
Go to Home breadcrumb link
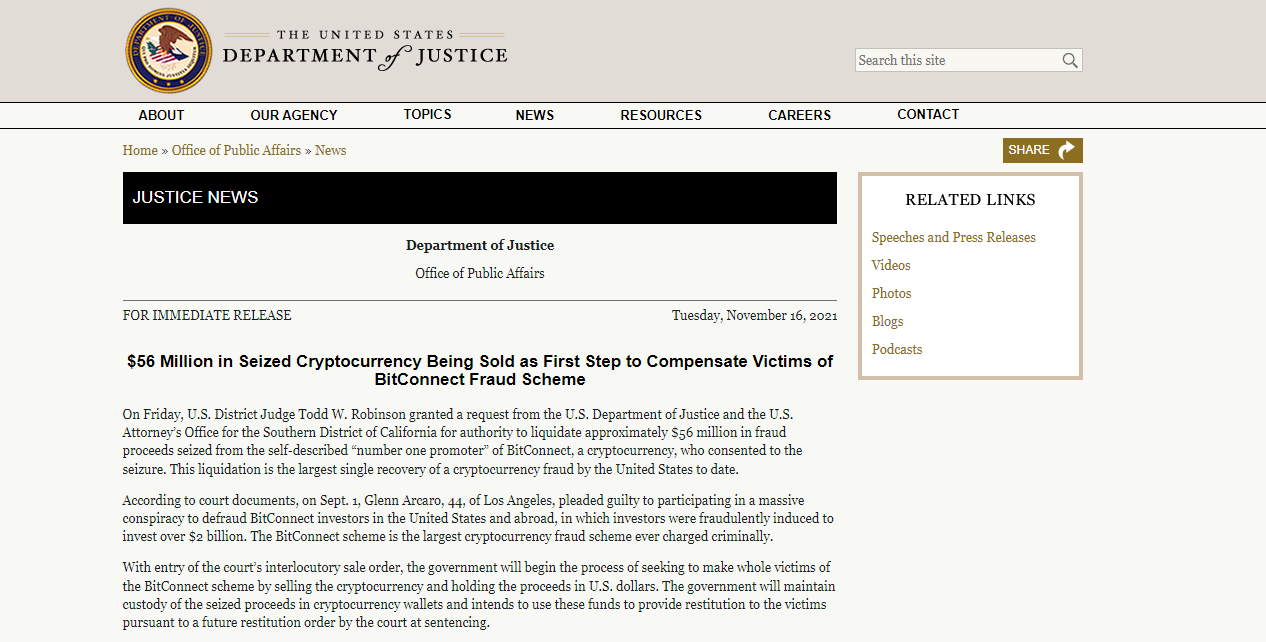point(140,150)
